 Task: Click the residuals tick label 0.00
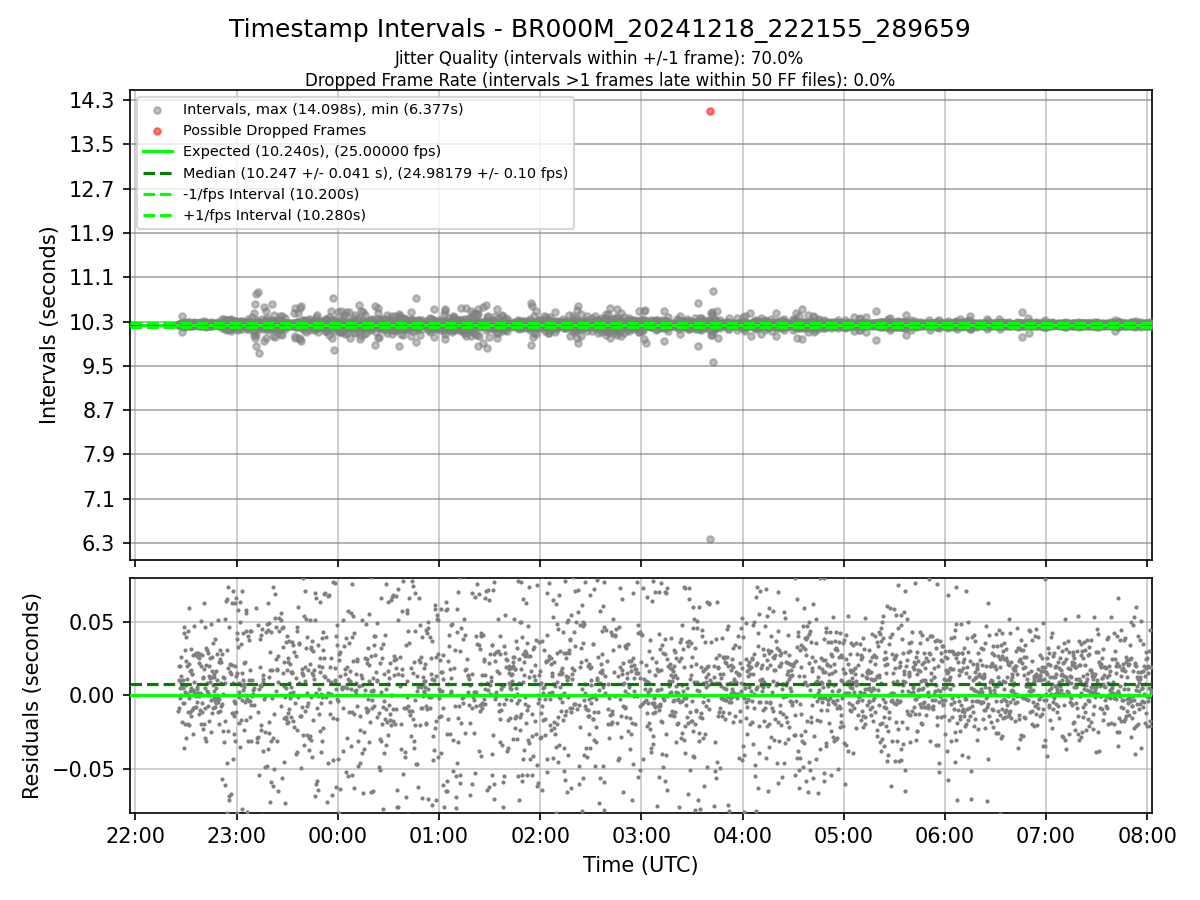pos(94,695)
